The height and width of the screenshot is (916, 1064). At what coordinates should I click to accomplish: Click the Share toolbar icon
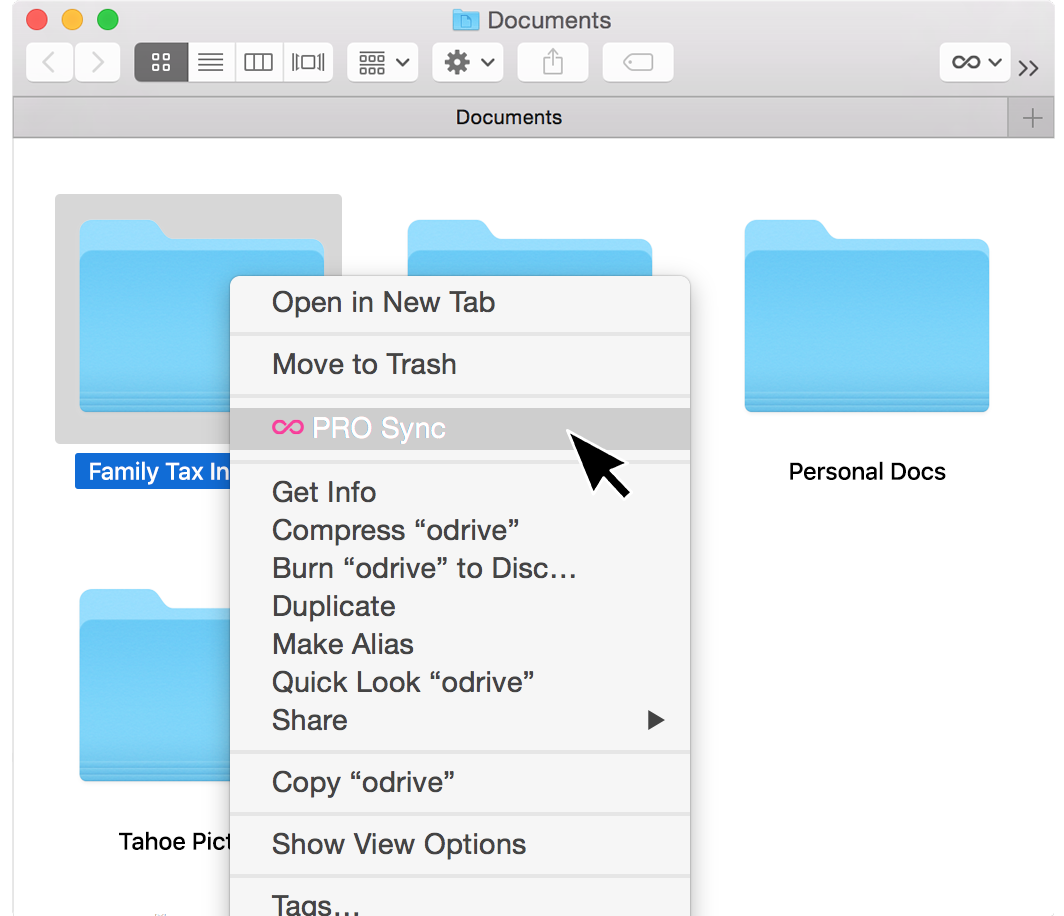553,62
